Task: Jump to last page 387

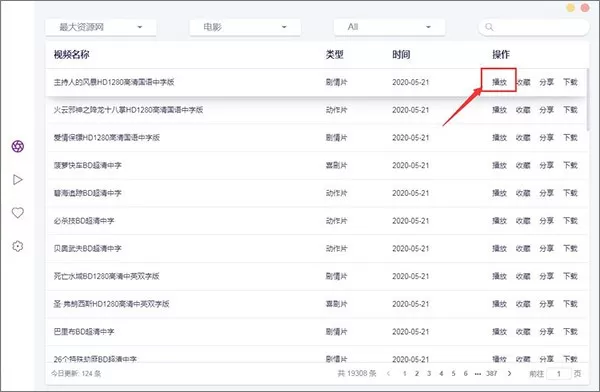Action: tap(492, 373)
